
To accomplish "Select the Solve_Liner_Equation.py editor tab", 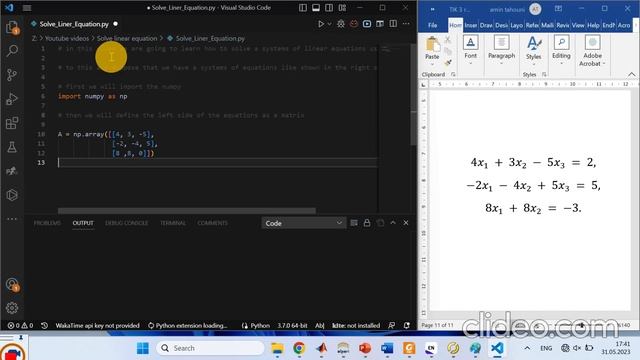I will [x=74, y=24].
